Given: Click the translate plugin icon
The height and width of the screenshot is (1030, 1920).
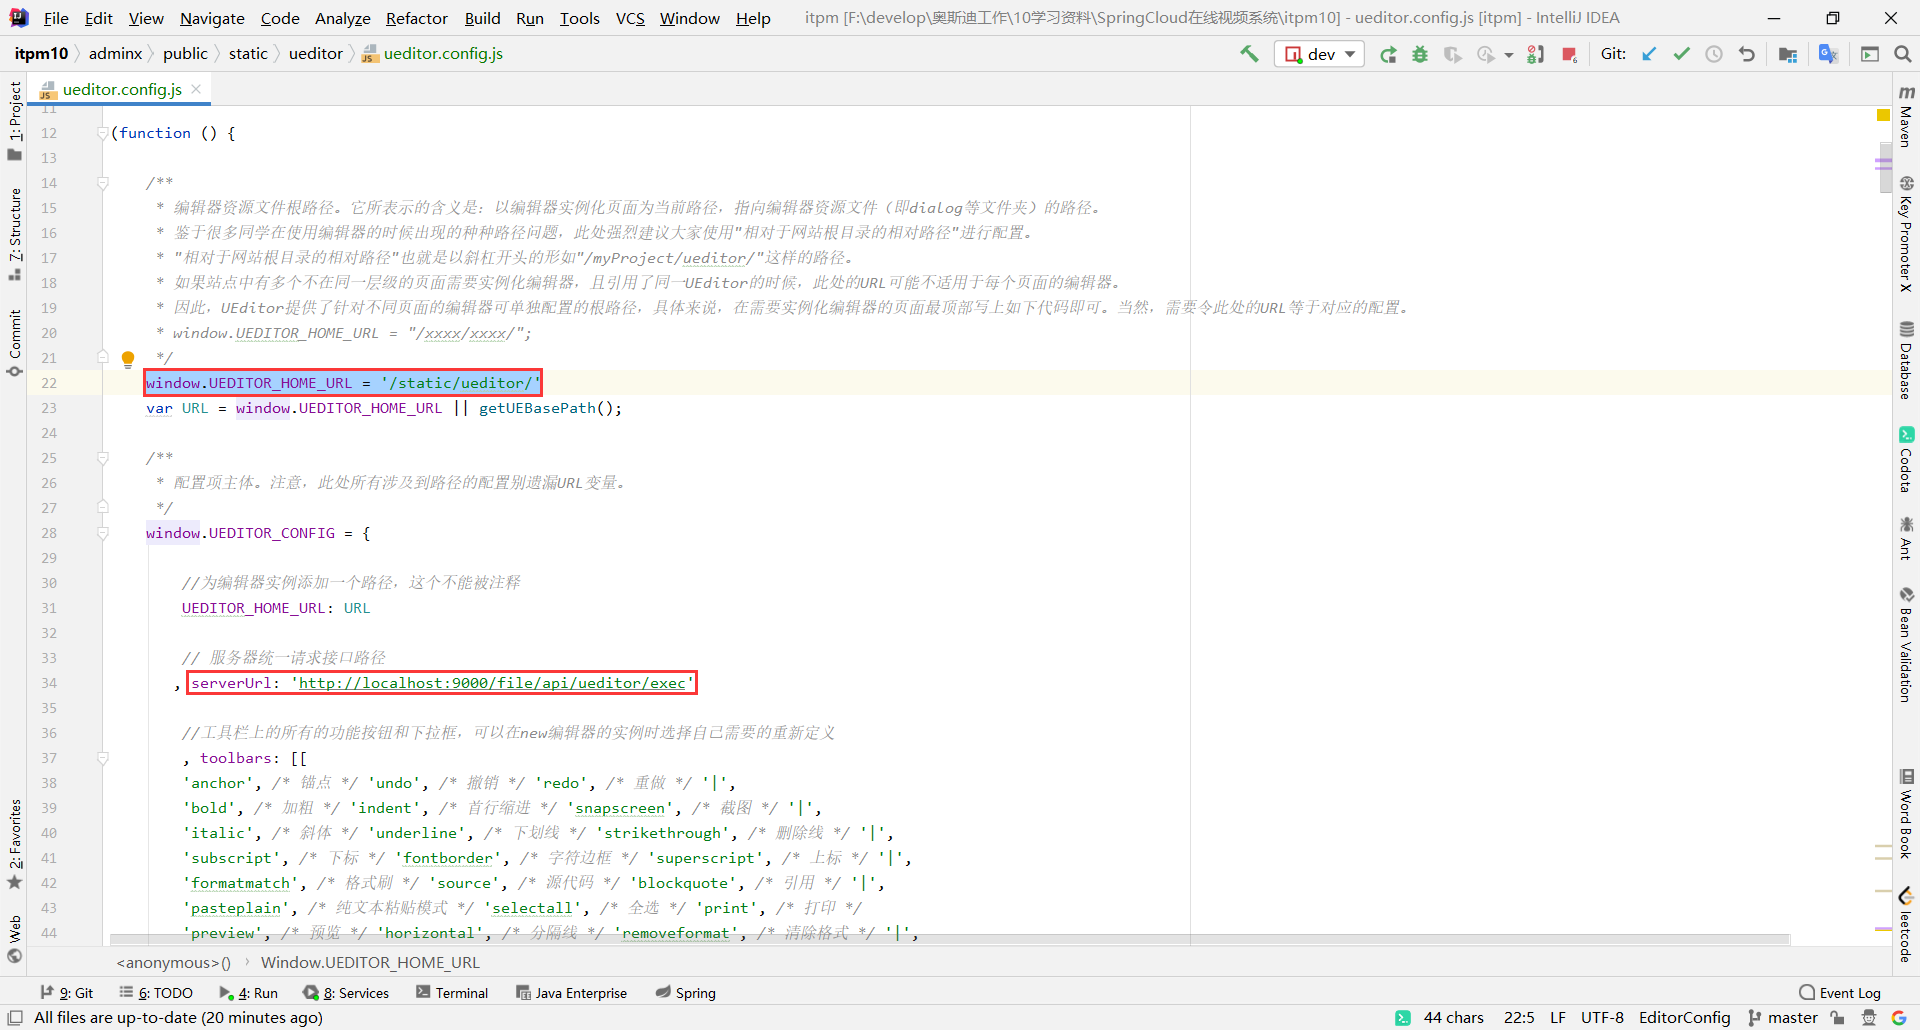Looking at the screenshot, I should tap(1828, 54).
